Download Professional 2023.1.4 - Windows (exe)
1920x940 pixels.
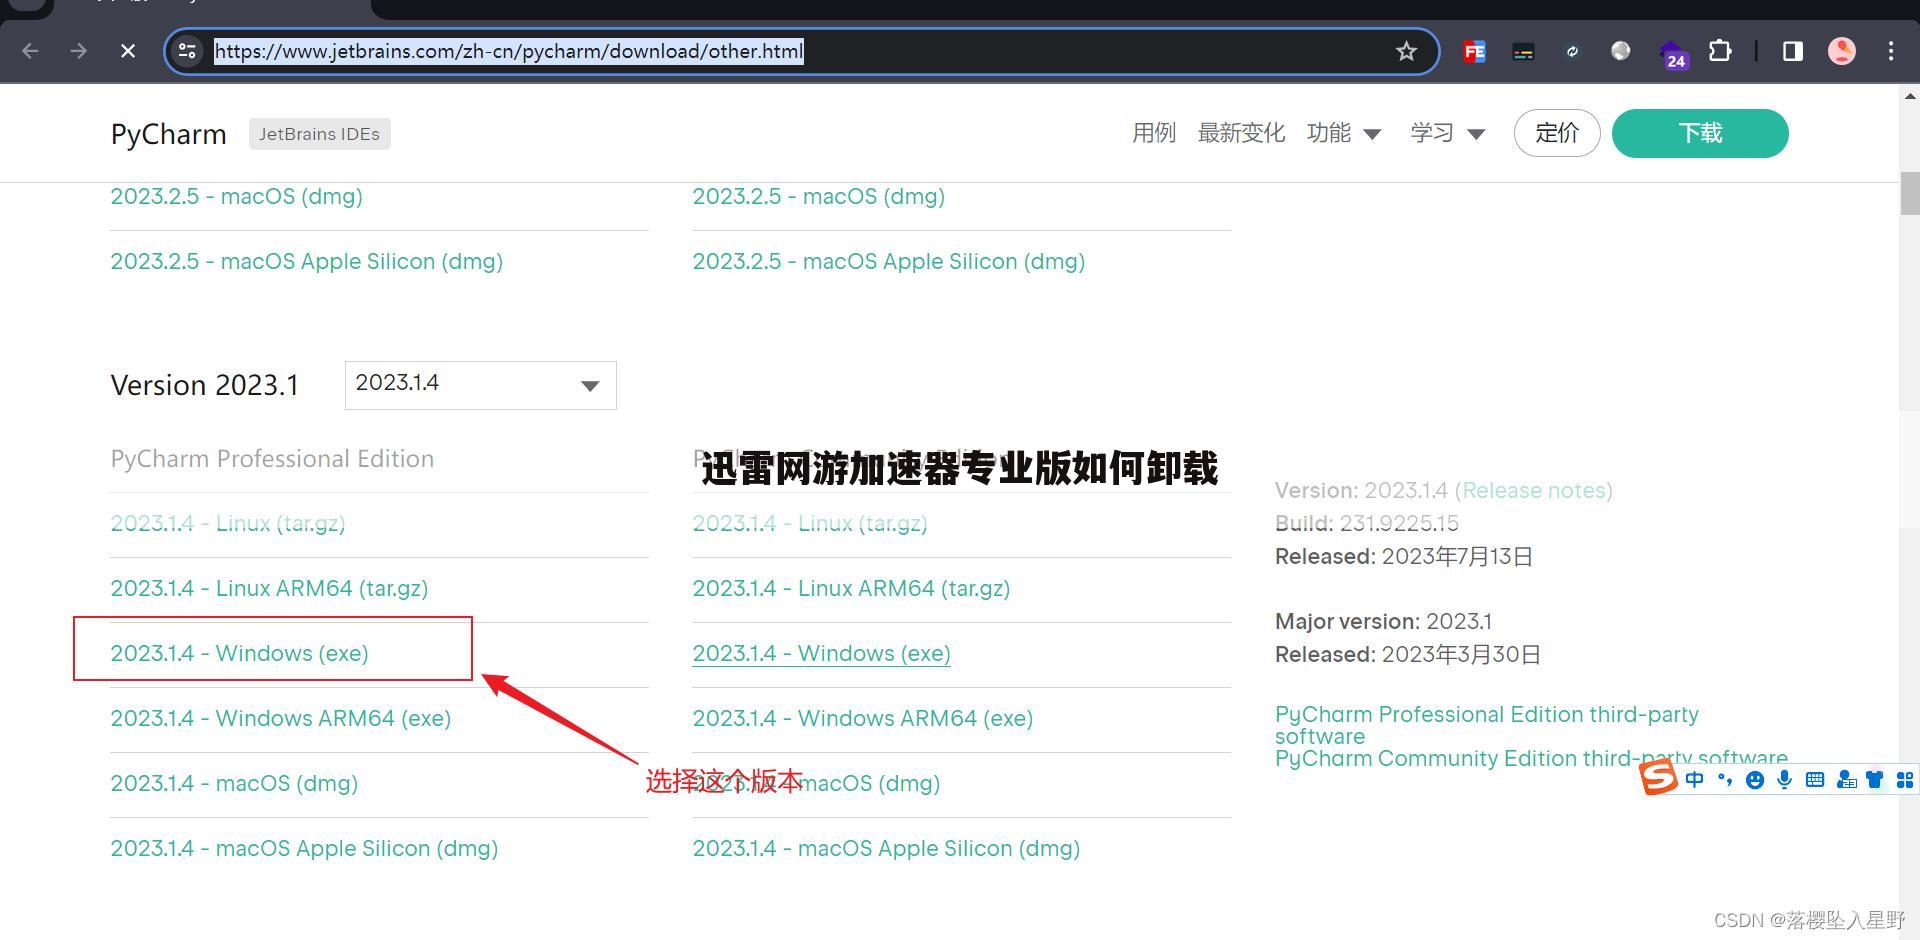point(239,653)
